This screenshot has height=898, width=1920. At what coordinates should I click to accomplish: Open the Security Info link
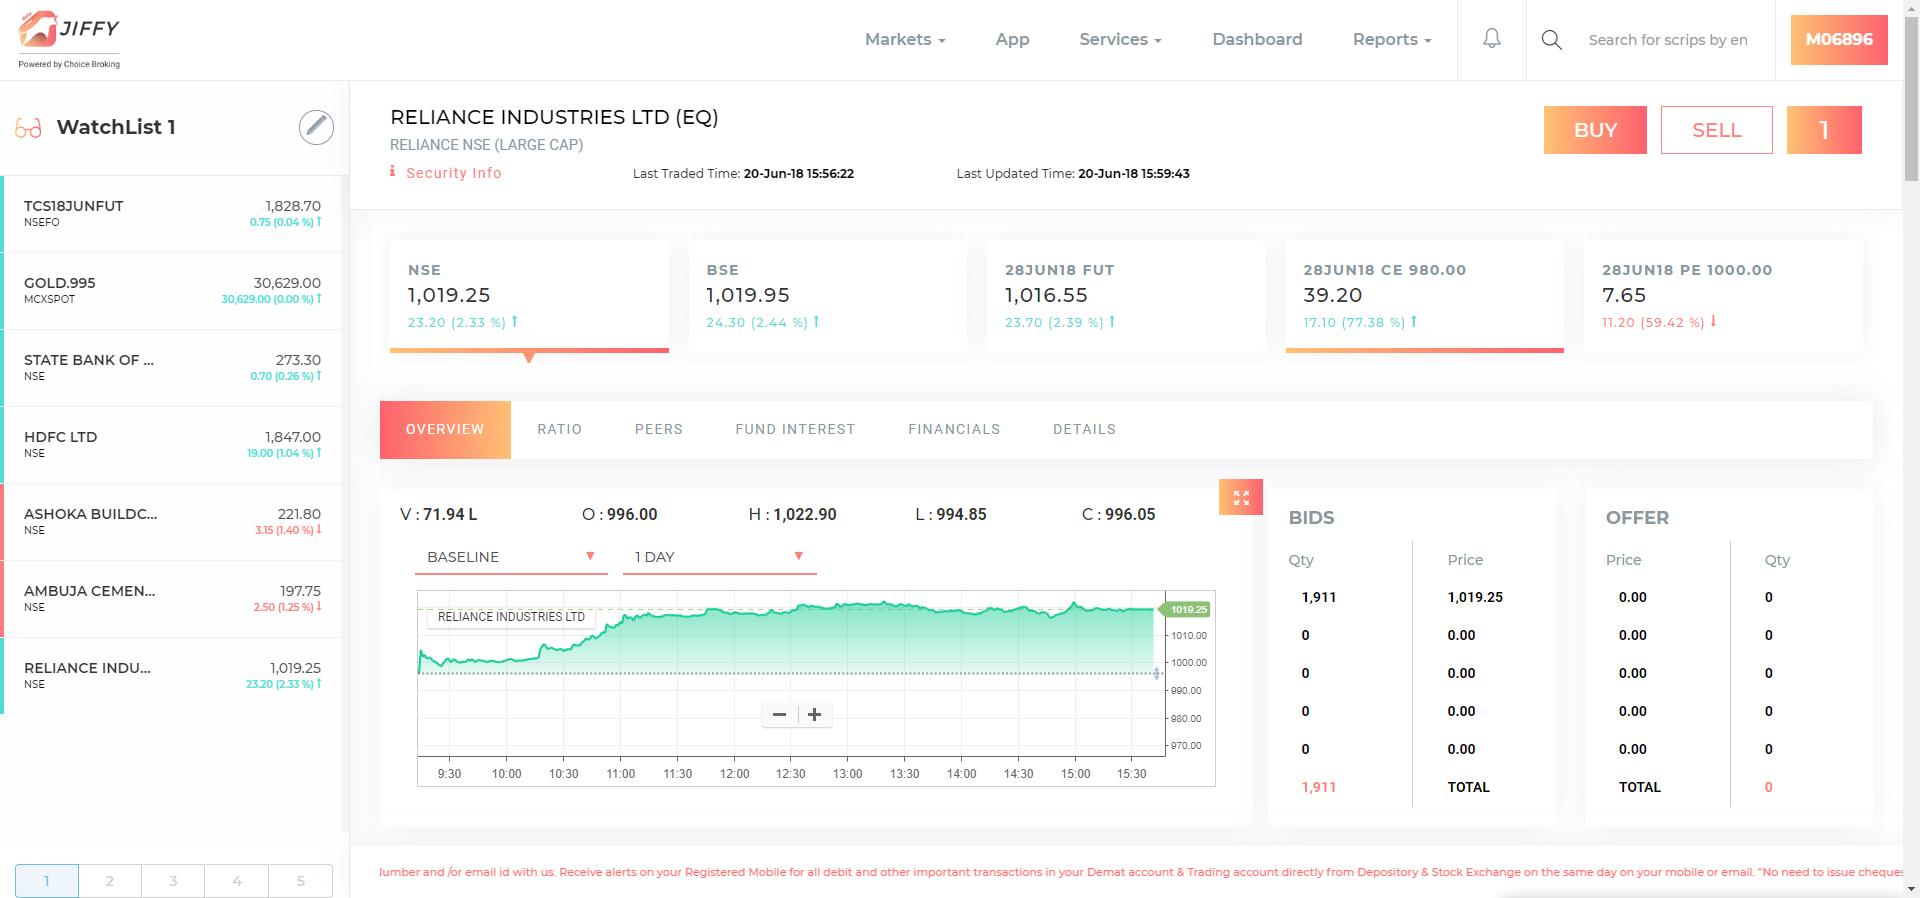click(454, 173)
